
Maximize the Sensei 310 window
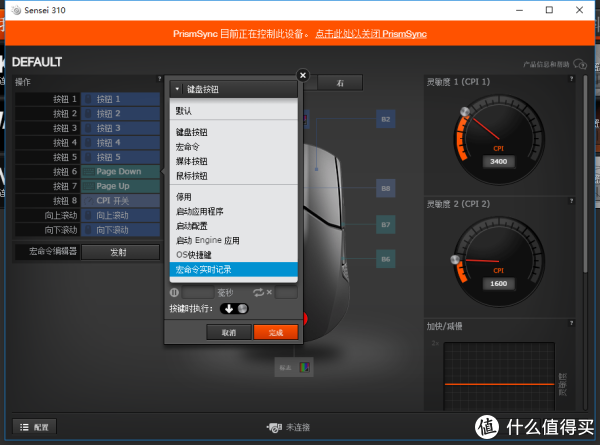click(x=549, y=10)
